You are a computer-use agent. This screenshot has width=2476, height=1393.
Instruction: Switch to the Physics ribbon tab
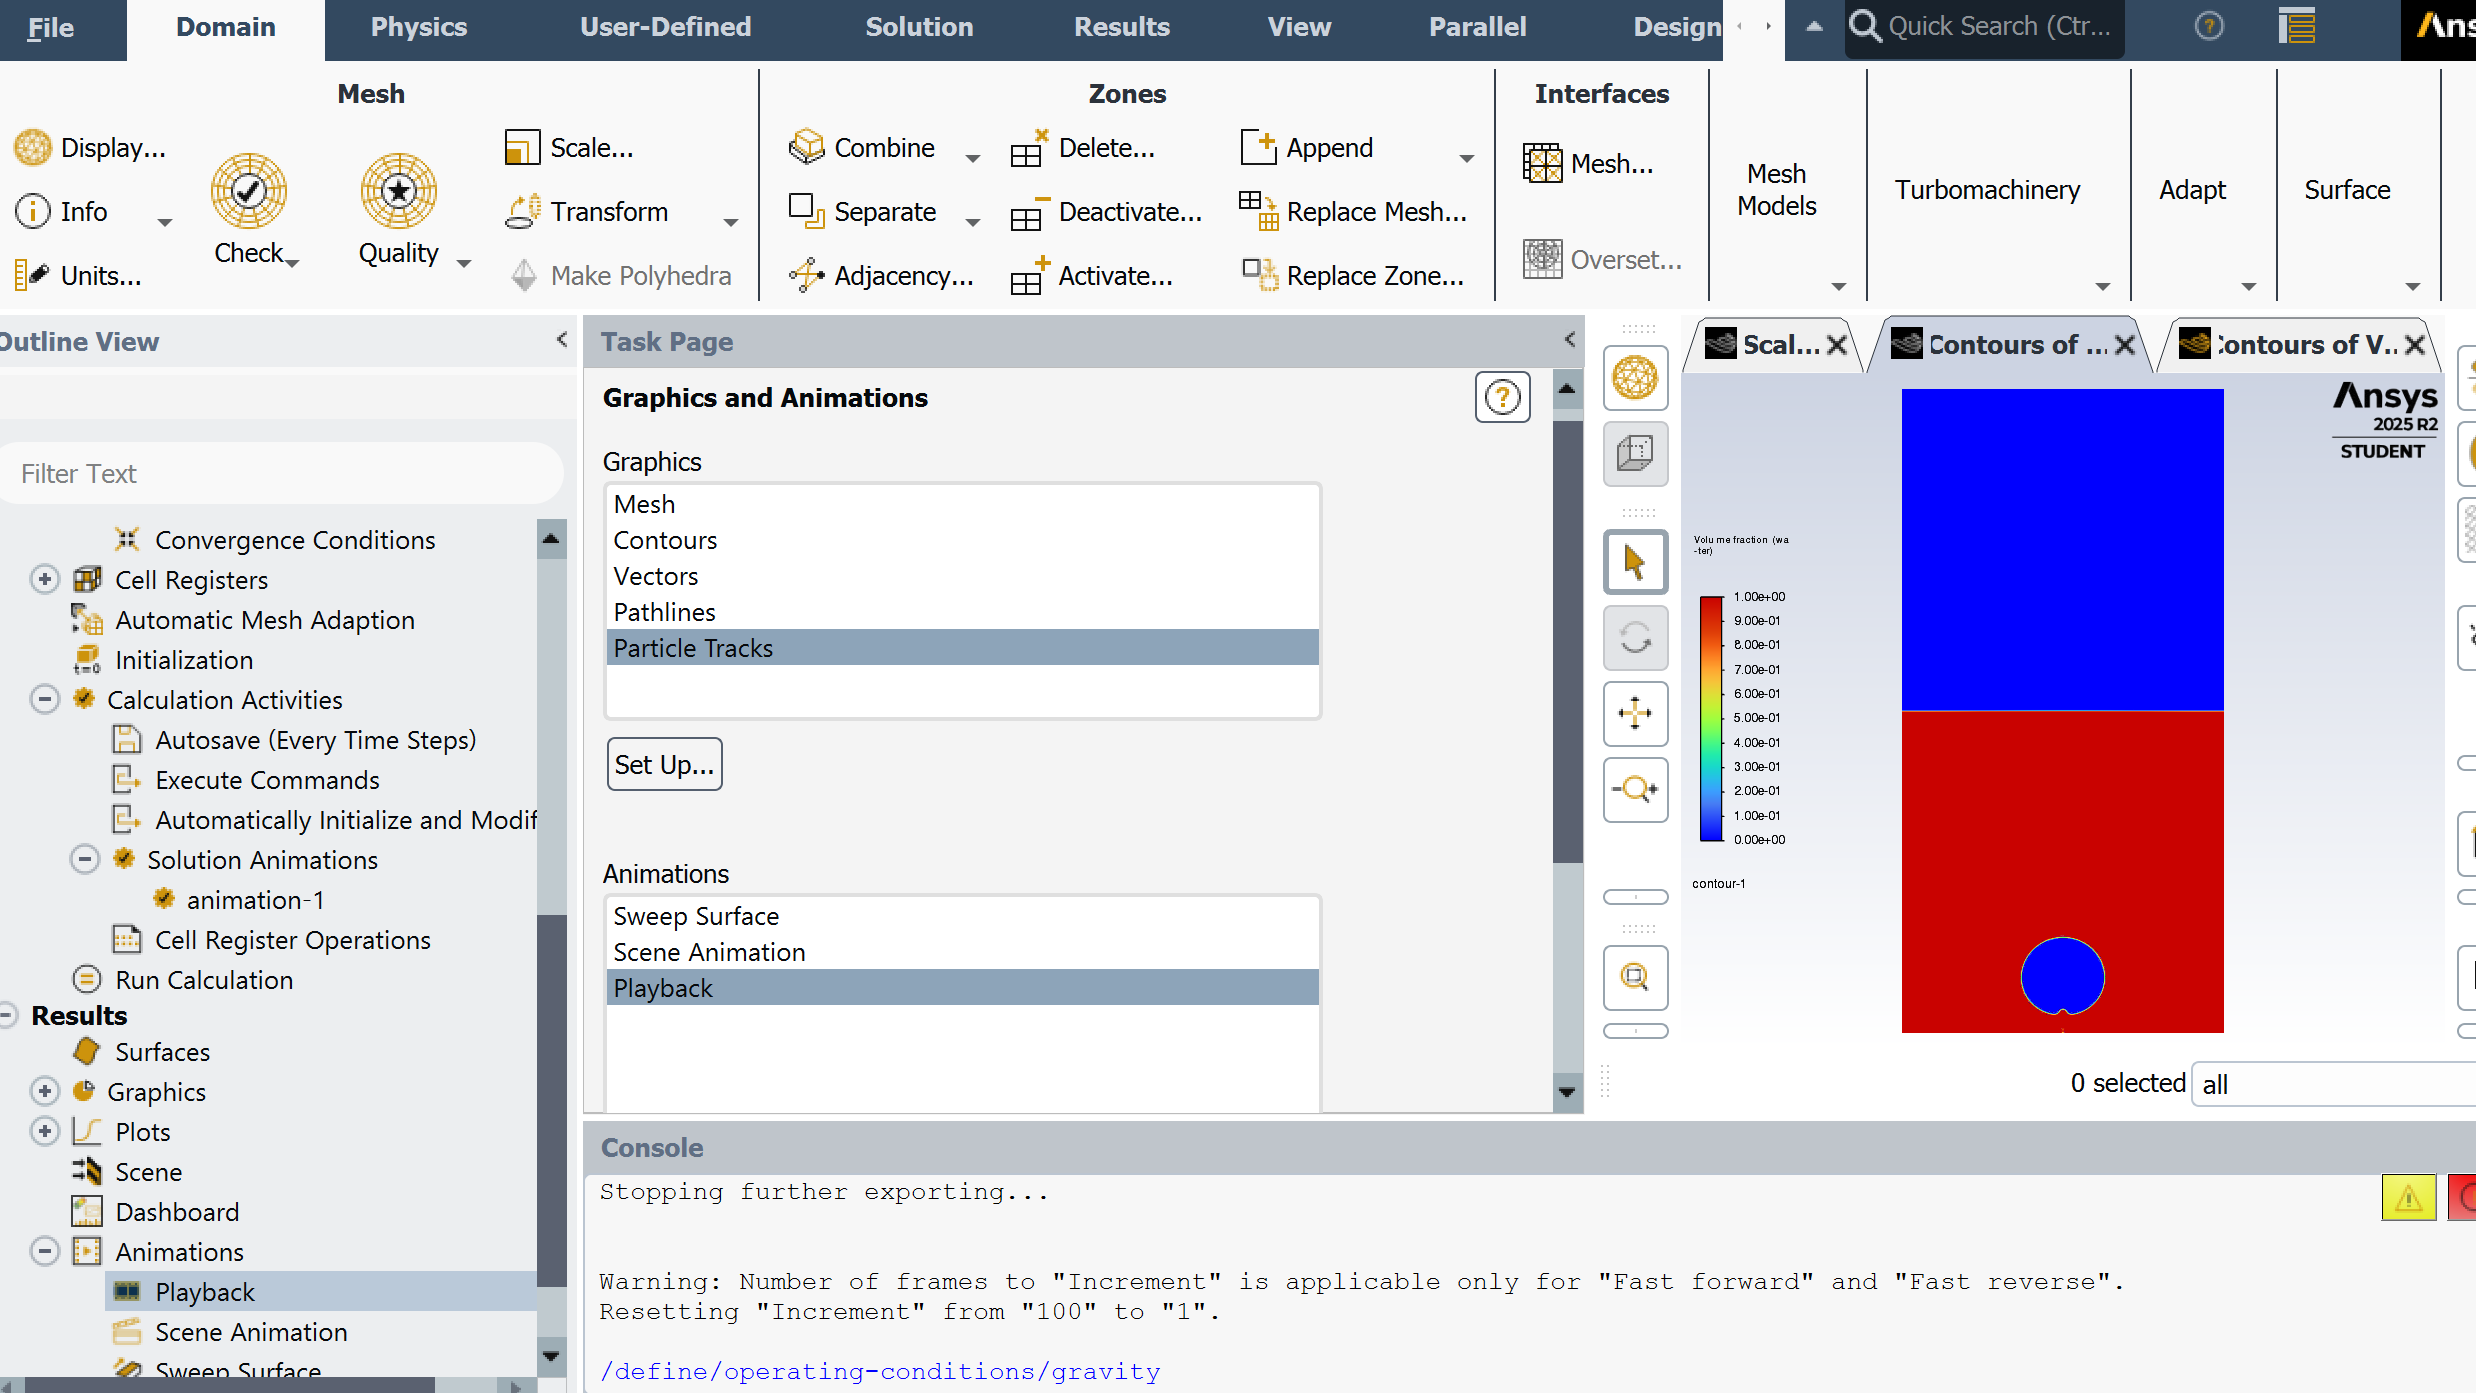[x=418, y=27]
